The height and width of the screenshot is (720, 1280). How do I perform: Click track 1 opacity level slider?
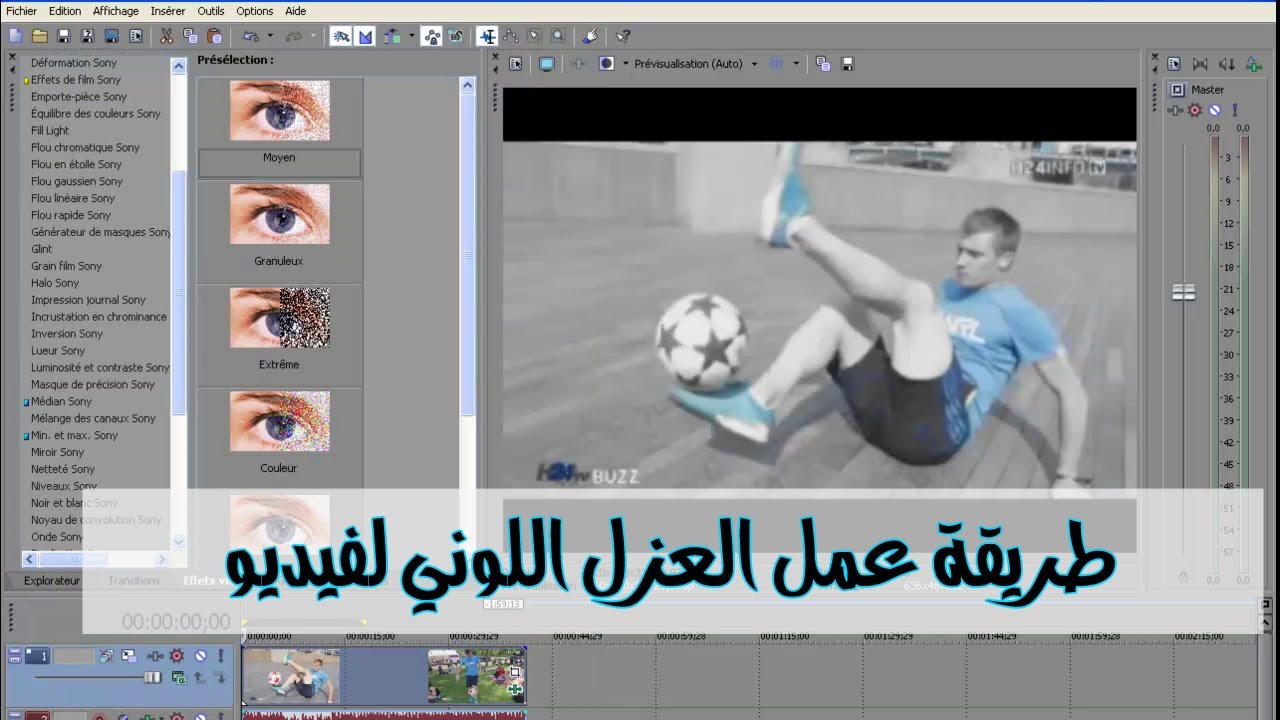click(152, 677)
